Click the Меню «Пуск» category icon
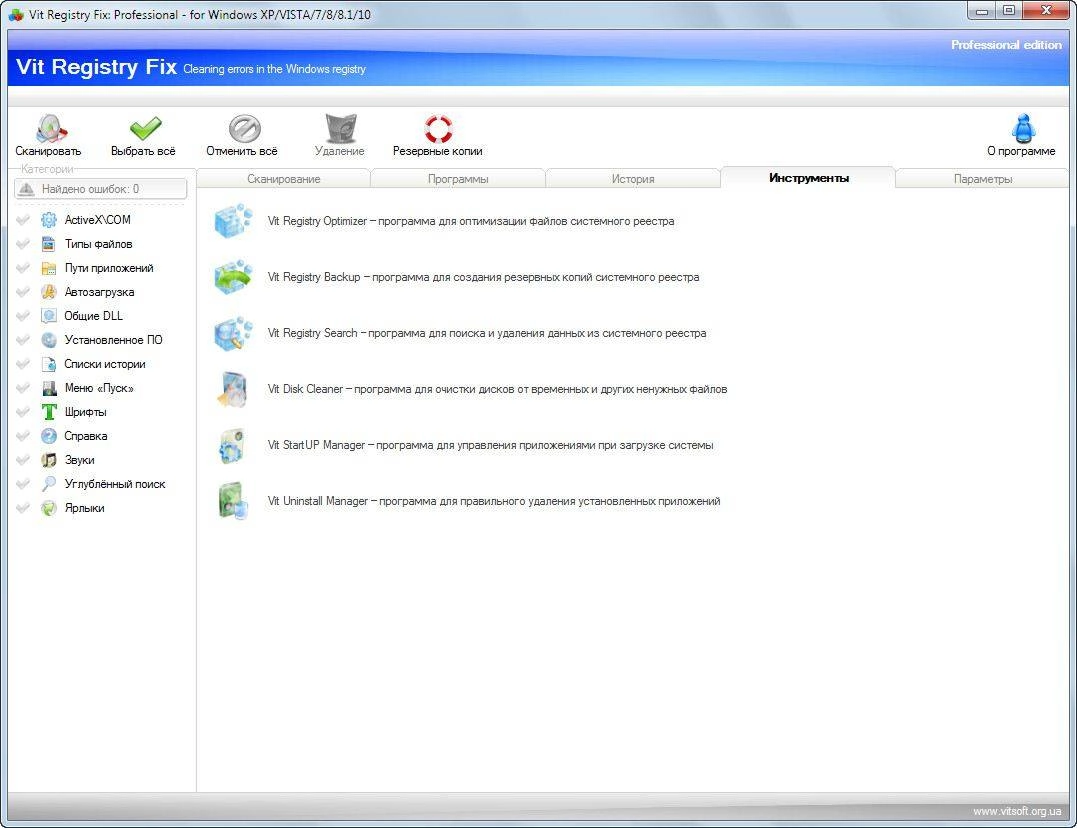Image resolution: width=1077 pixels, height=828 pixels. [49, 388]
